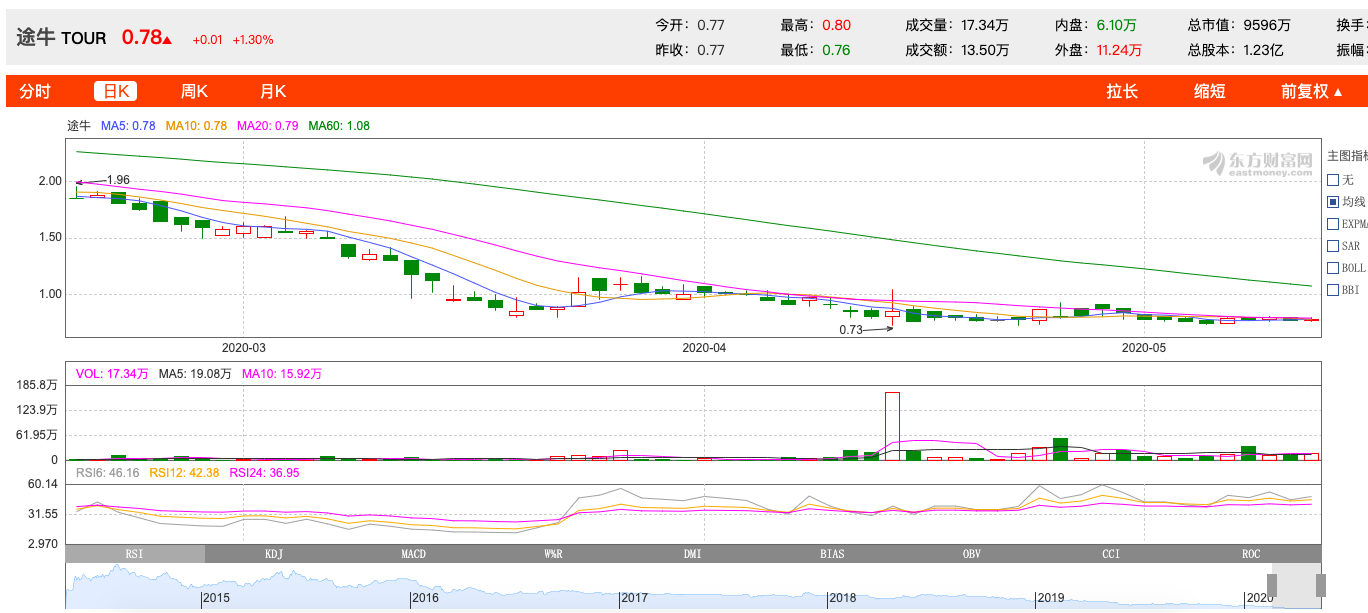Click the 0.73 low price annotation
This screenshot has height=613, width=1368.
[851, 329]
